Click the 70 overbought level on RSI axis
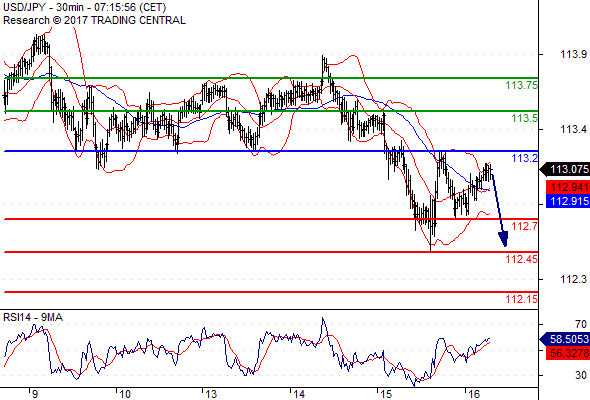 click(581, 324)
